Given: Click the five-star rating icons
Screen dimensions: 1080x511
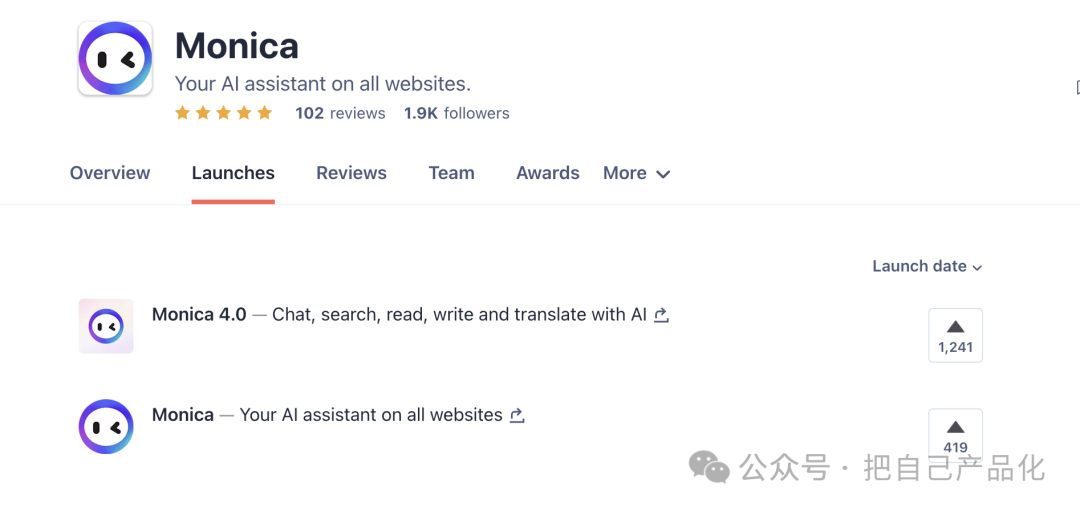Looking at the screenshot, I should [x=224, y=113].
